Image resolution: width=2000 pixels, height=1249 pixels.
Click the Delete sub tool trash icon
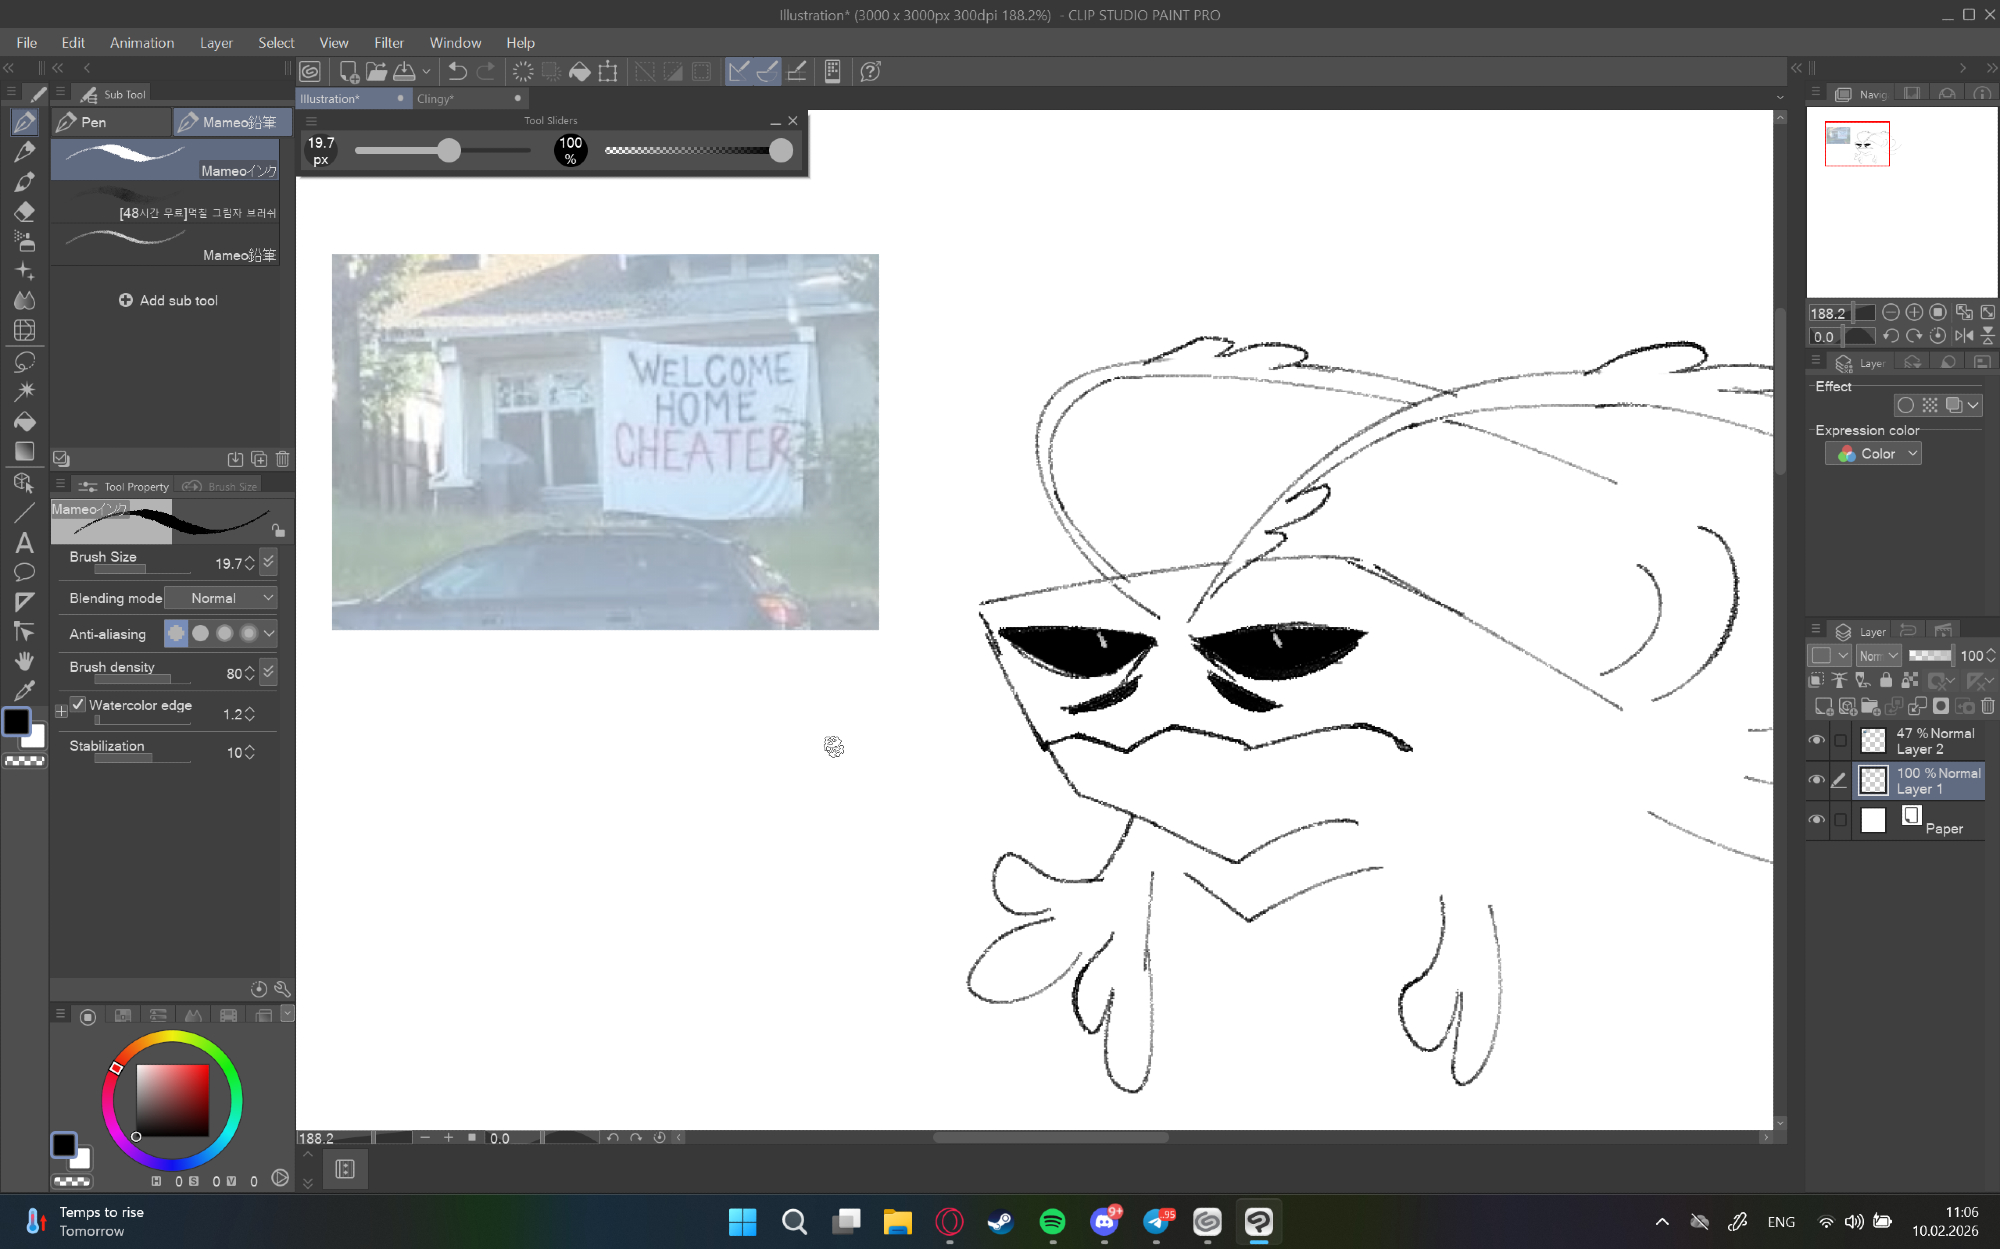[283, 459]
